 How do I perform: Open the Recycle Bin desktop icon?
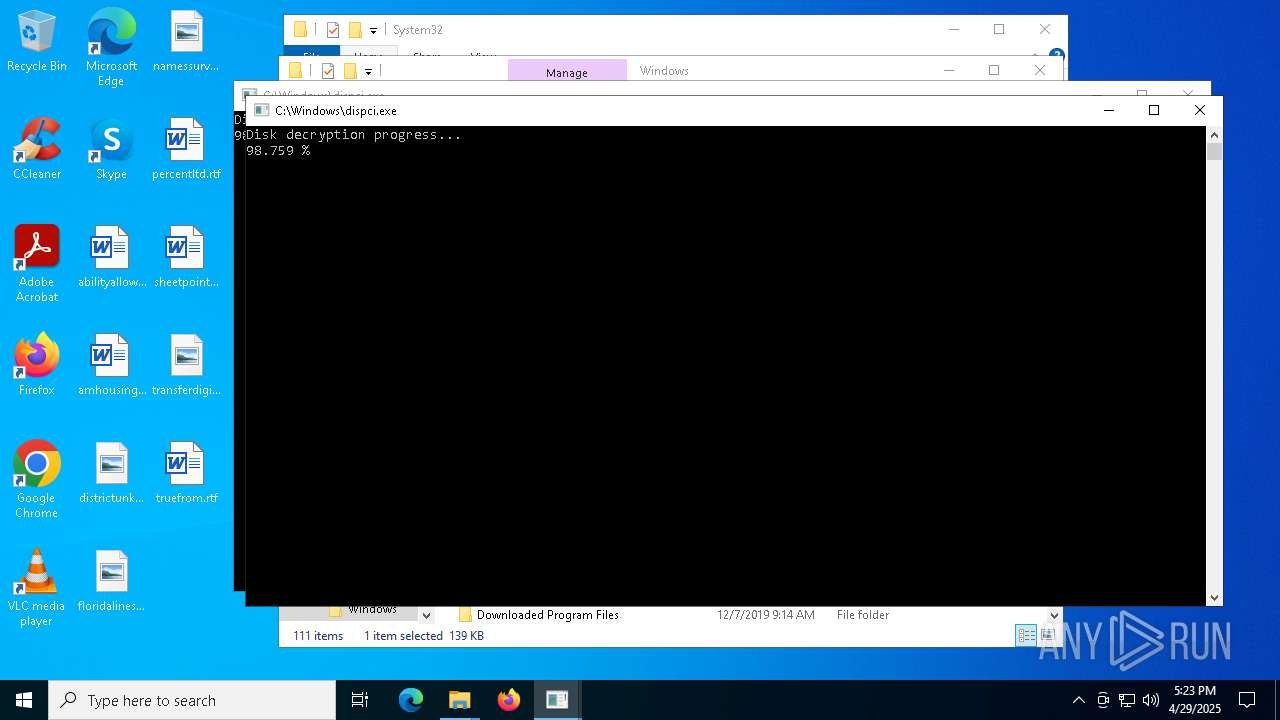[37, 42]
